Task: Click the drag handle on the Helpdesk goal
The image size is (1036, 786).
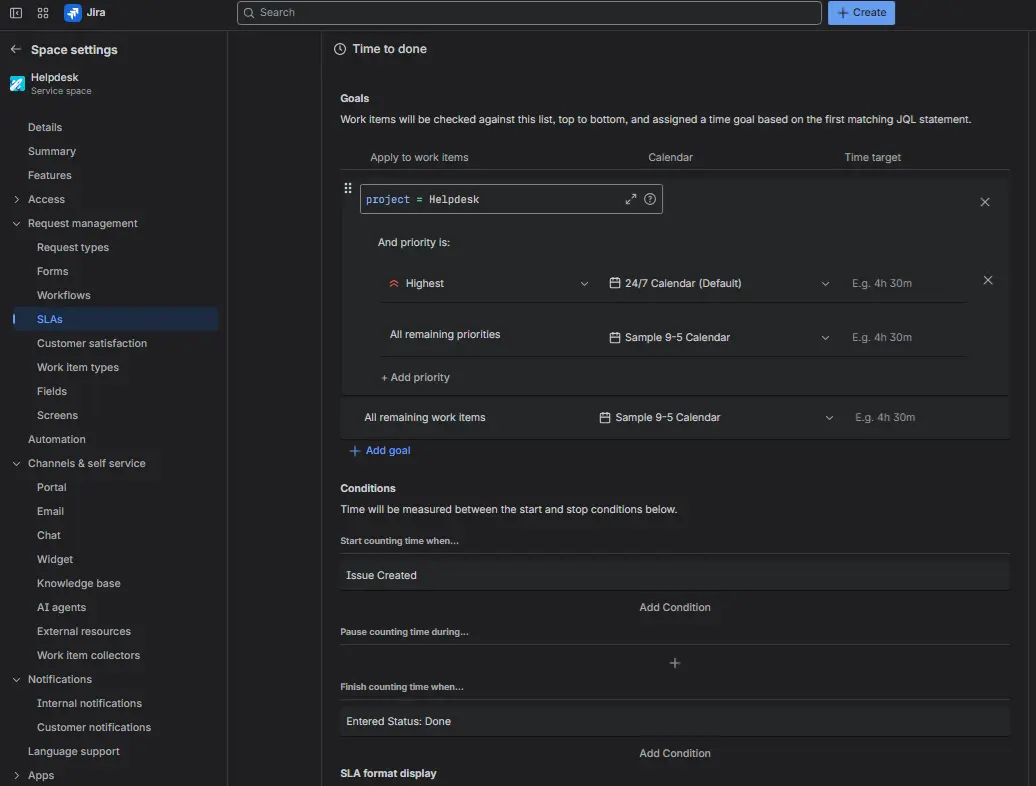Action: pyautogui.click(x=348, y=188)
